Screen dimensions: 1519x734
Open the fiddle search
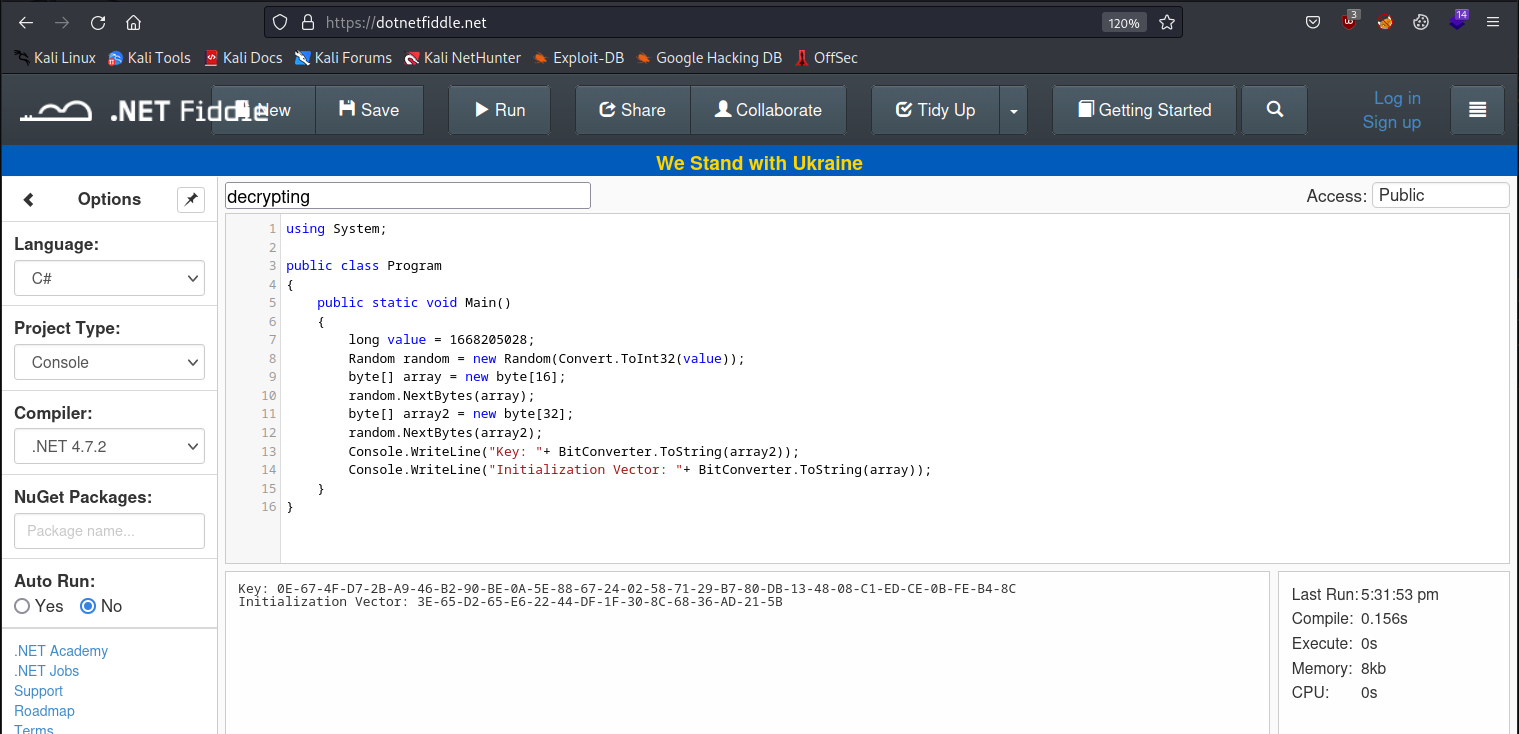tap(1274, 110)
